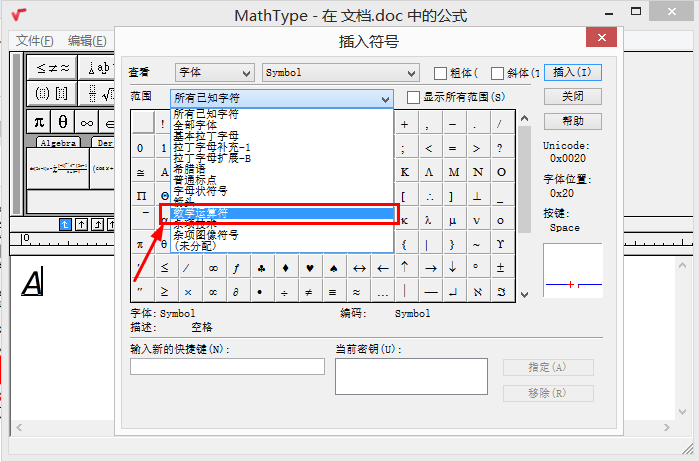Switch to the Algebra tab
Viewport: 699px width, 462px height.
click(x=58, y=143)
